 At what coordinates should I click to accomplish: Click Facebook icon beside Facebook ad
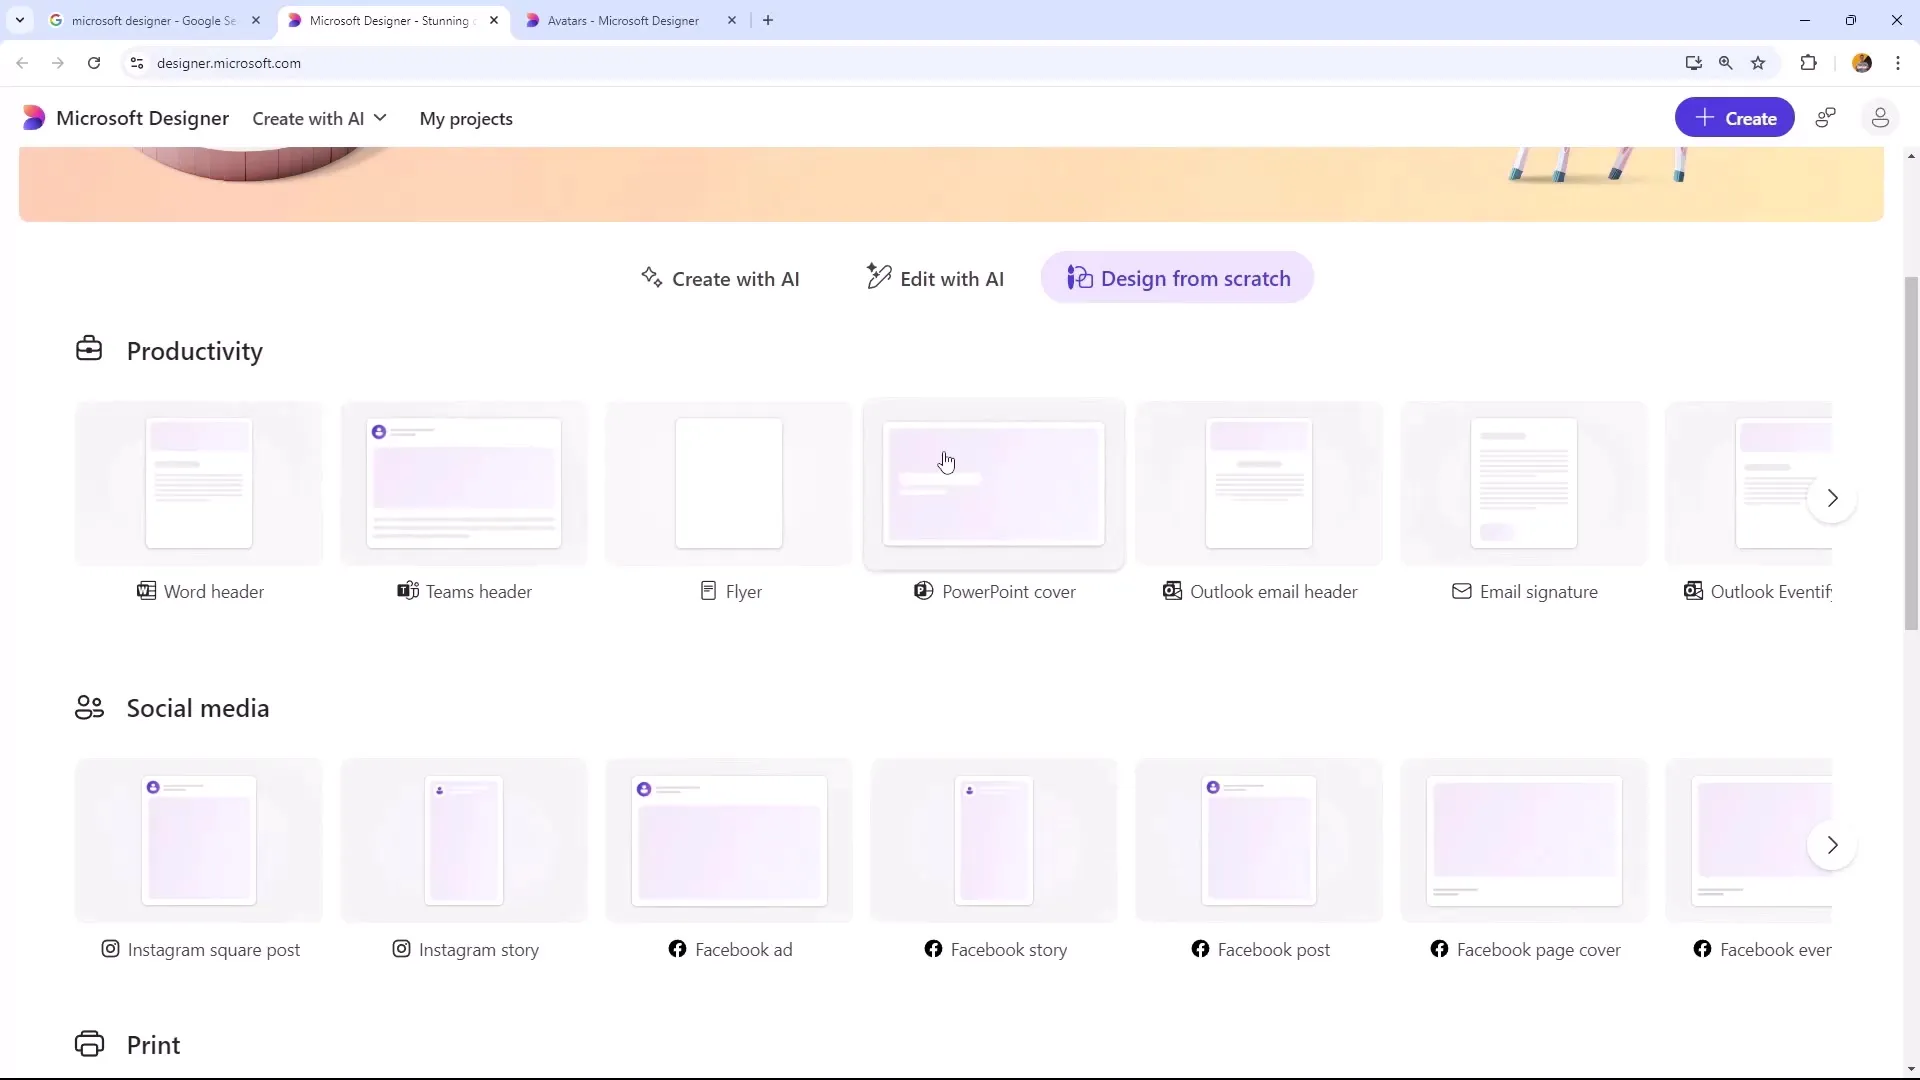point(677,949)
